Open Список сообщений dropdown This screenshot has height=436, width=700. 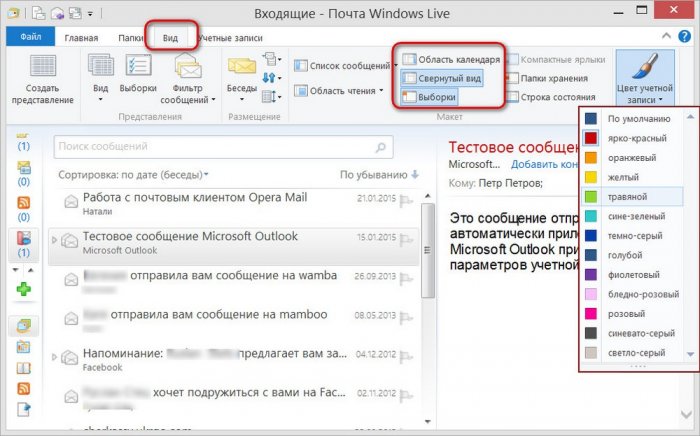[346, 66]
